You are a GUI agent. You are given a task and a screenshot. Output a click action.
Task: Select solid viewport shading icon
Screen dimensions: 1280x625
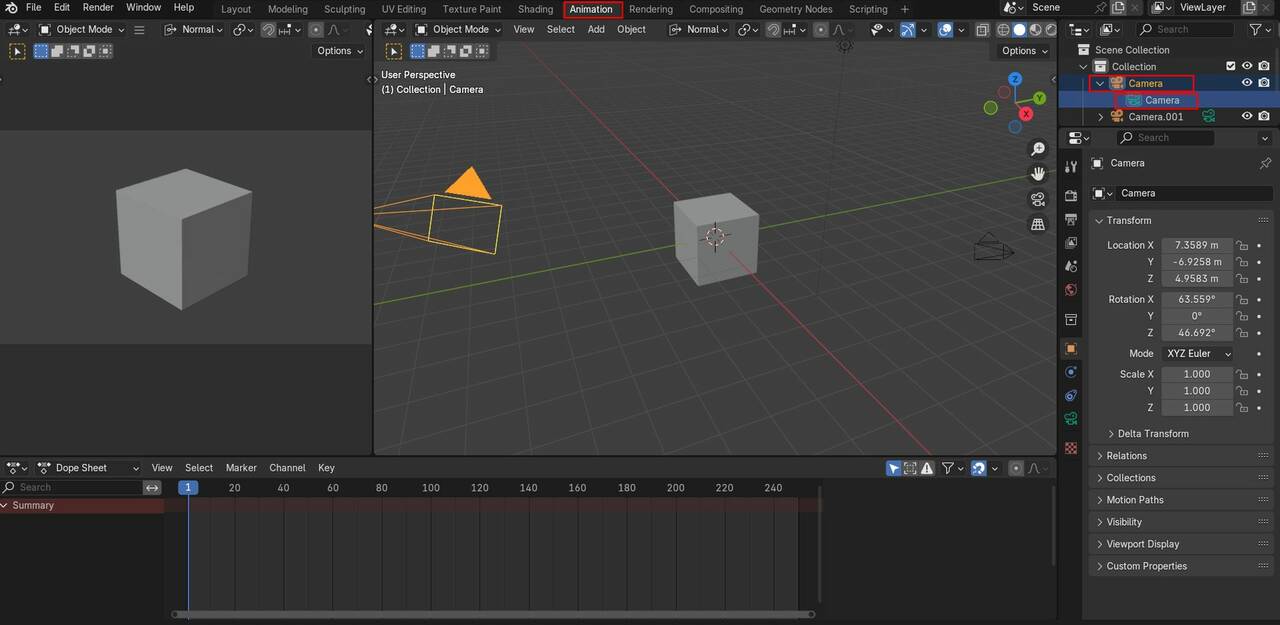pyautogui.click(x=1019, y=30)
